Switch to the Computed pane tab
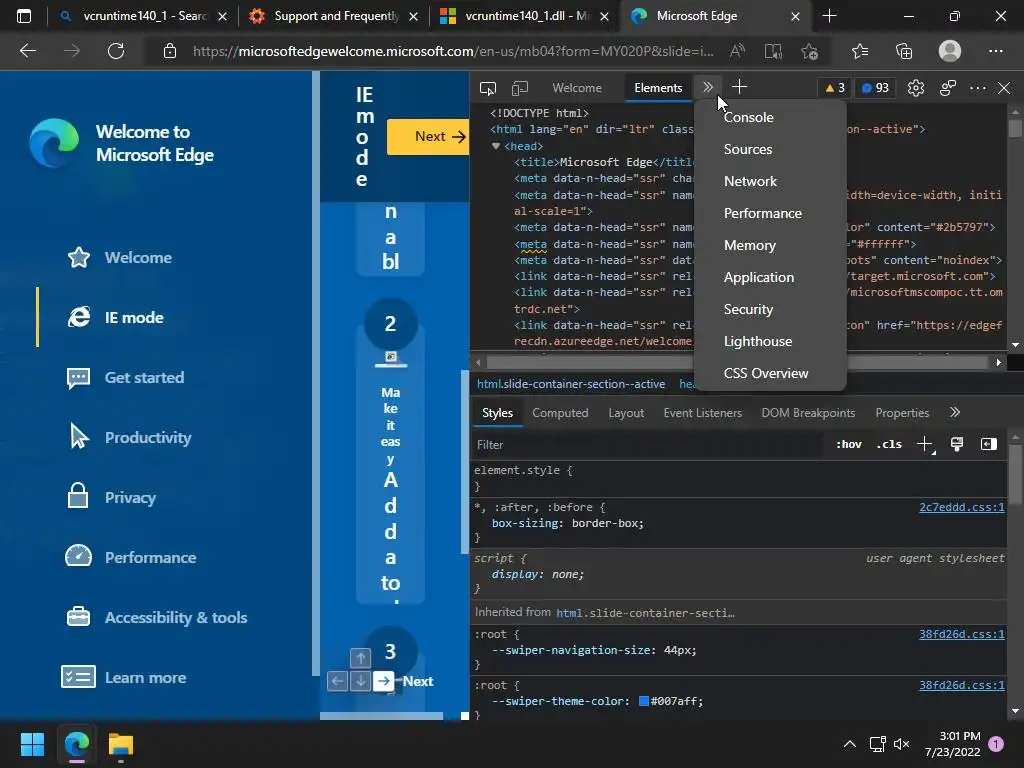 point(560,413)
